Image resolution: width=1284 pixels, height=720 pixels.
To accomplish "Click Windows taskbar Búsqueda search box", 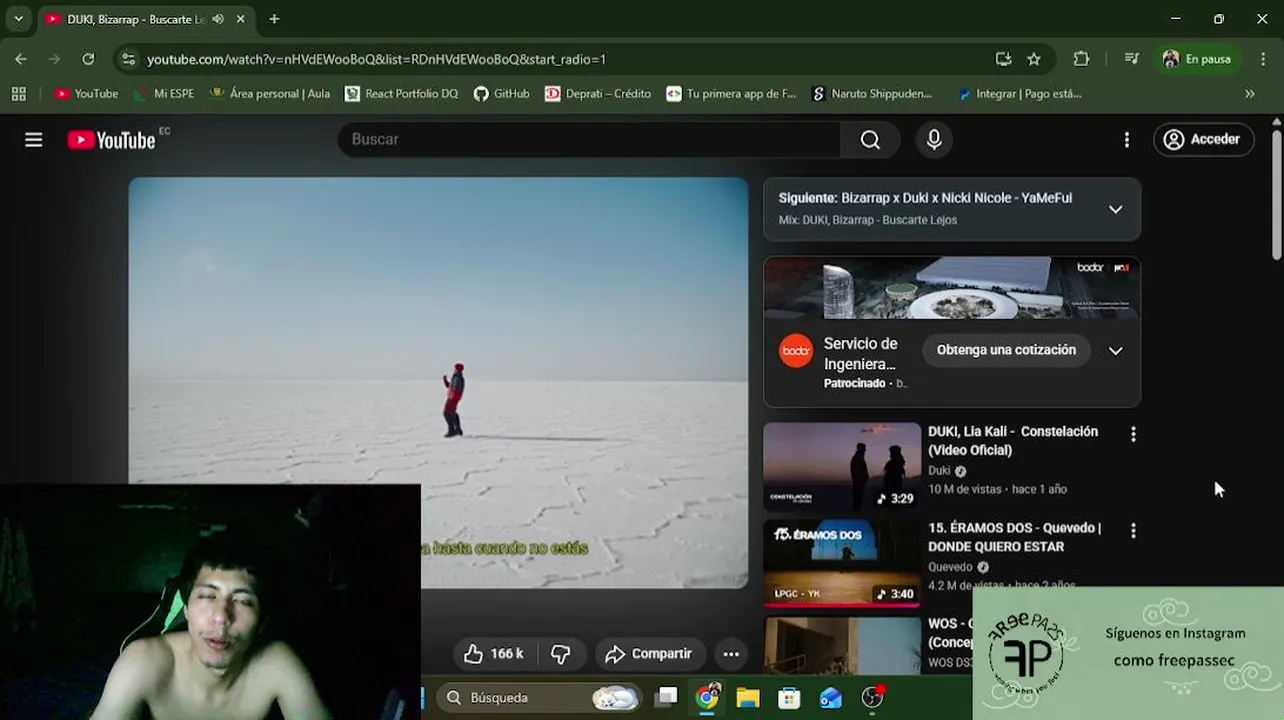I will tap(540, 697).
